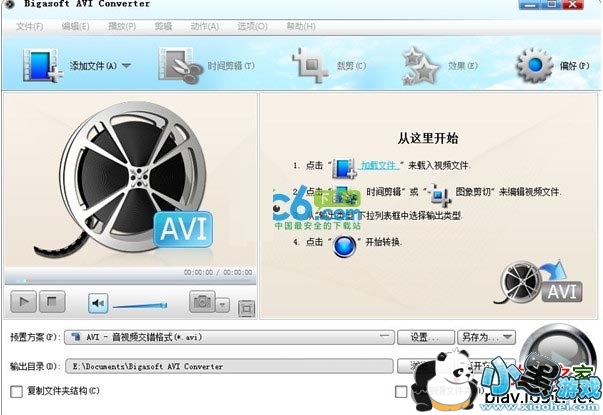Viewport: 603px width, 415px height.
Task: Click the playback progress bar
Action: (x=130, y=281)
